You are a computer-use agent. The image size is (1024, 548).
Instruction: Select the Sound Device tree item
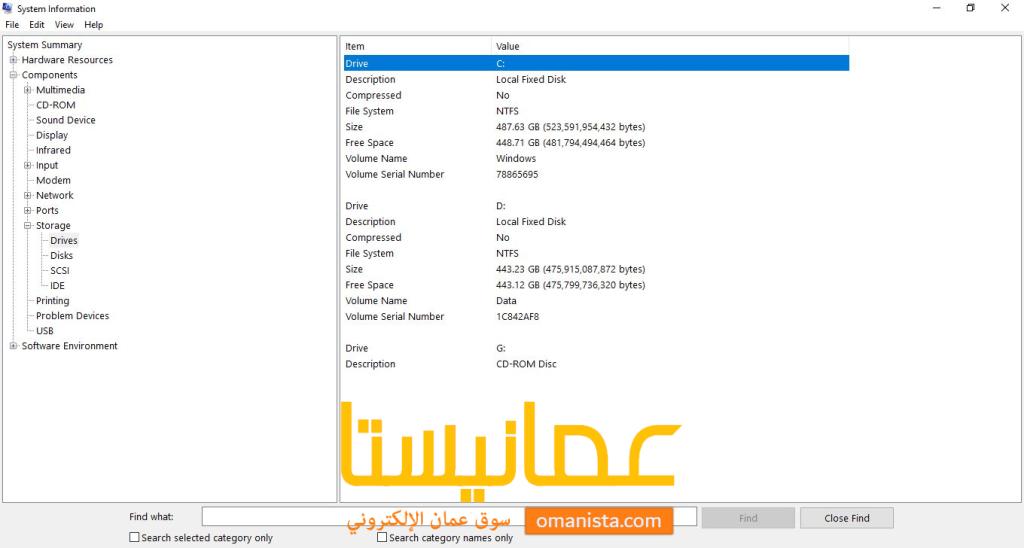pyautogui.click(x=66, y=120)
